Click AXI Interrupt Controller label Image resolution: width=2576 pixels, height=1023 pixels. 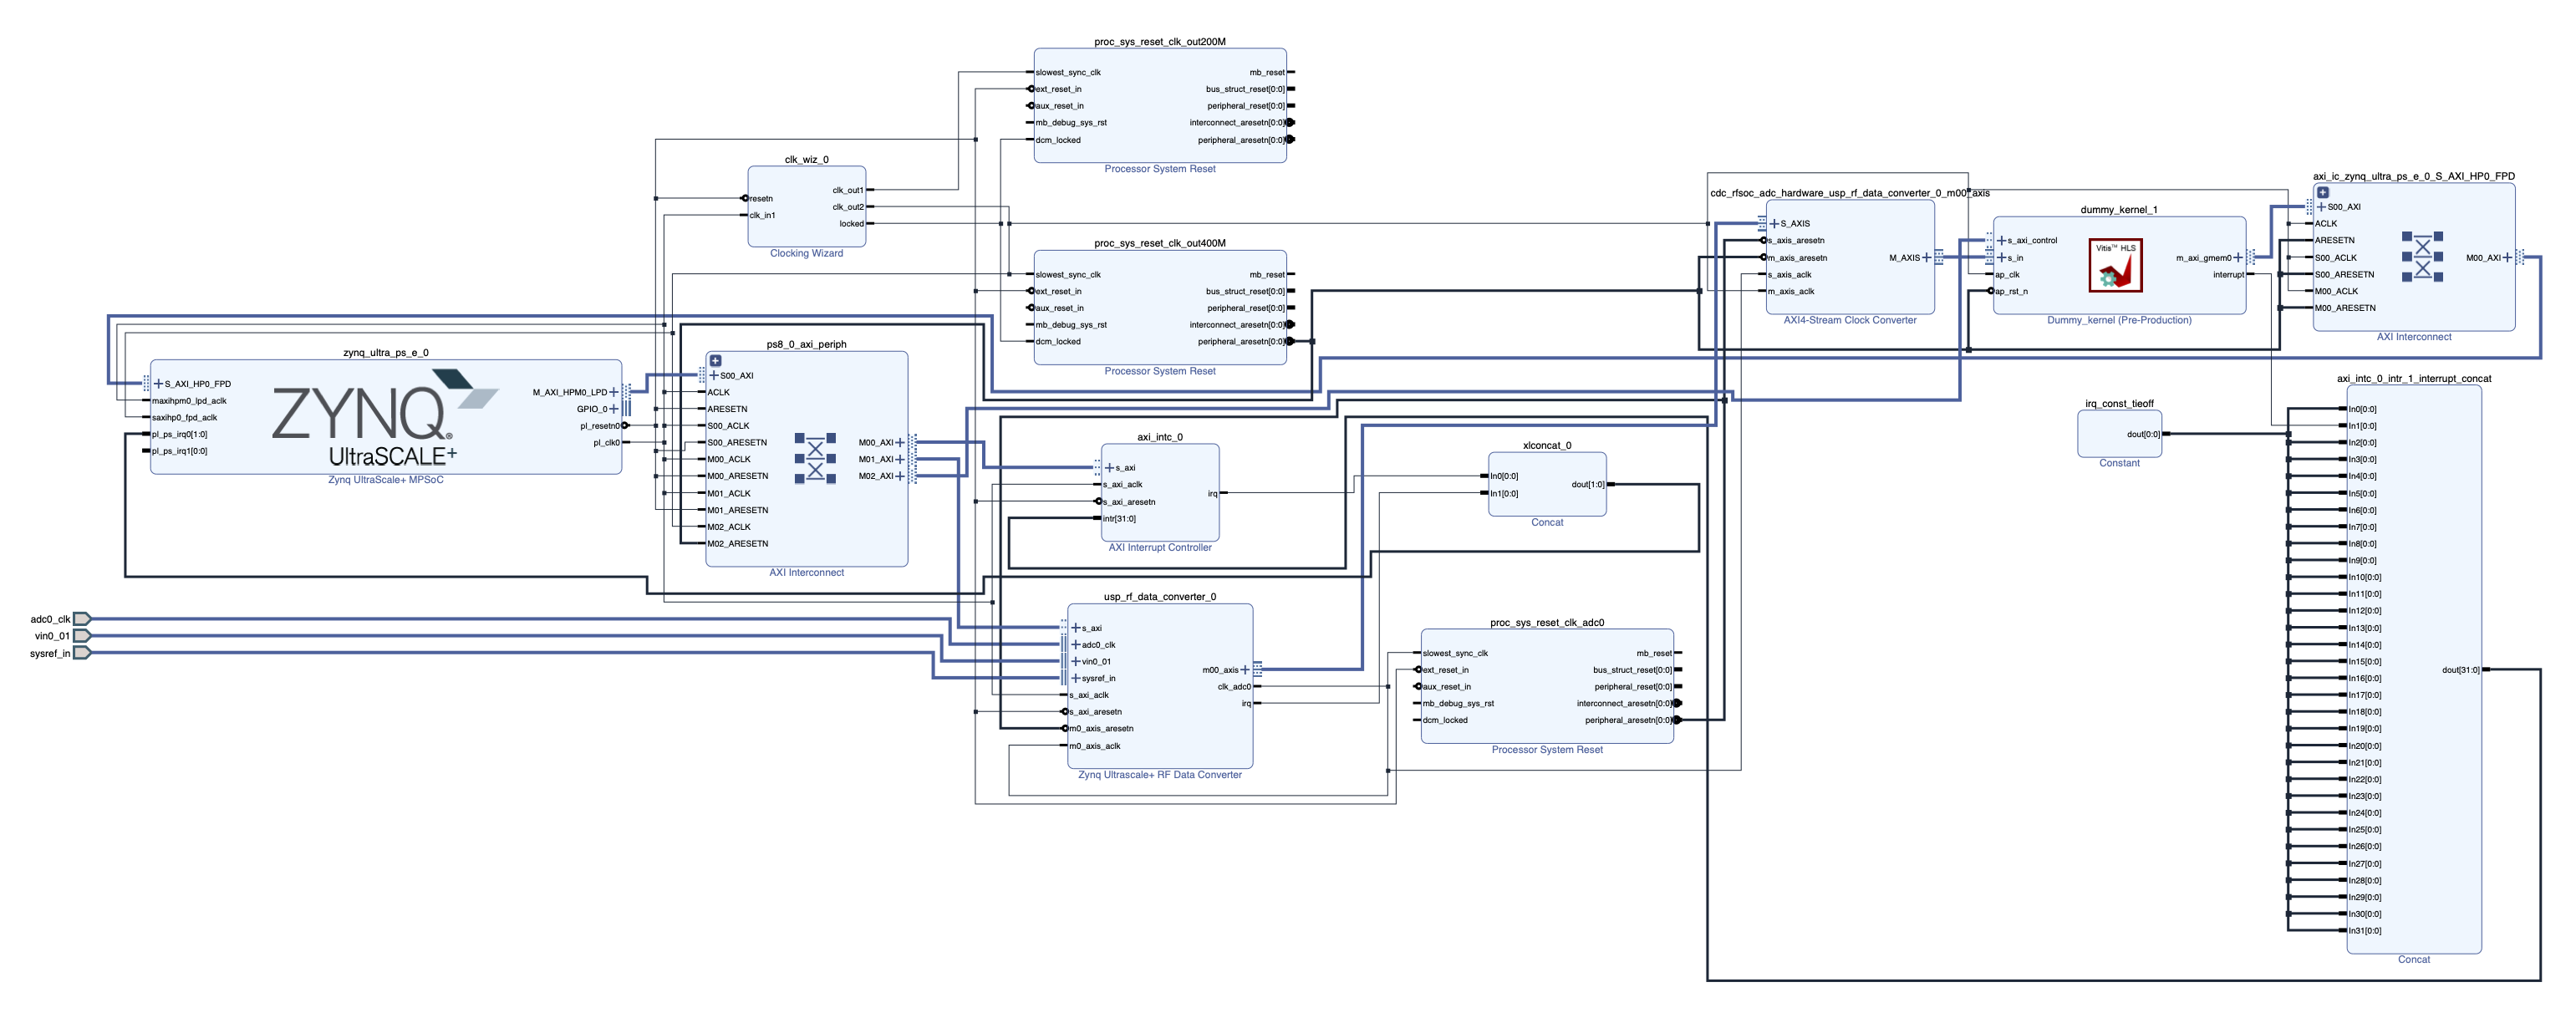coord(1159,547)
